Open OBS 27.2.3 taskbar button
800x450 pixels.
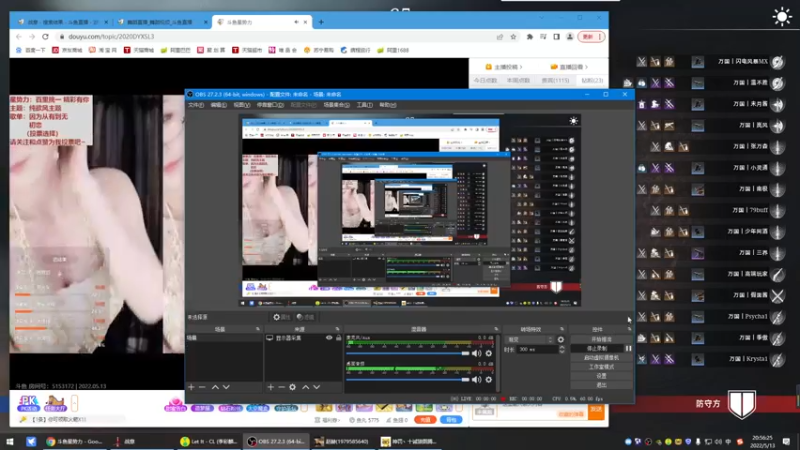point(276,441)
